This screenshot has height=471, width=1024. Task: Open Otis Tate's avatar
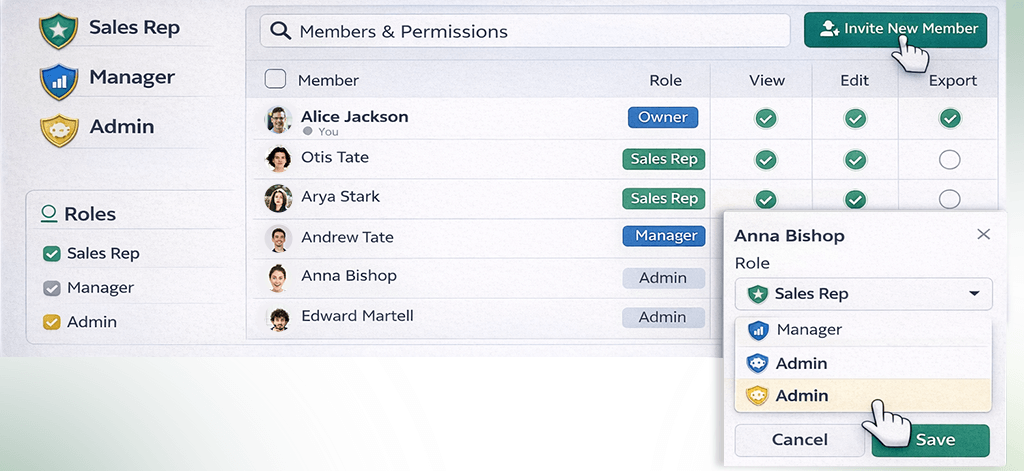pyautogui.click(x=278, y=159)
